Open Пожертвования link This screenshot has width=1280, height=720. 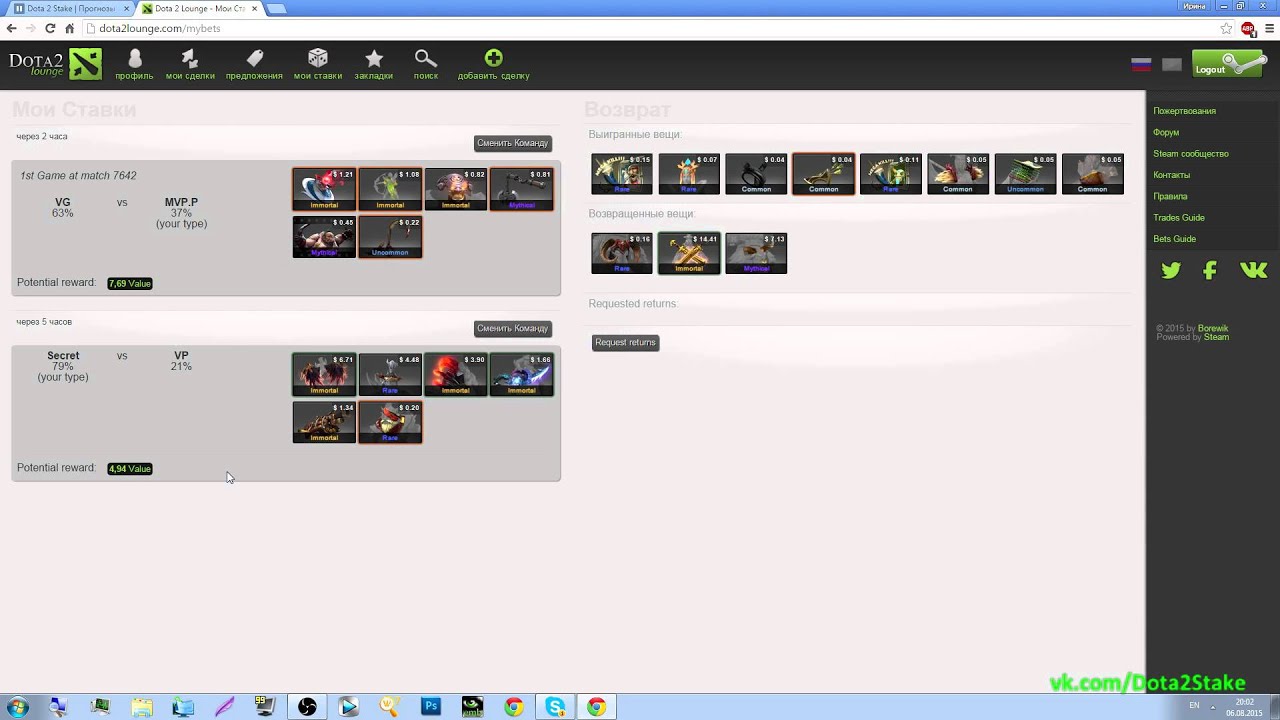[1184, 111]
